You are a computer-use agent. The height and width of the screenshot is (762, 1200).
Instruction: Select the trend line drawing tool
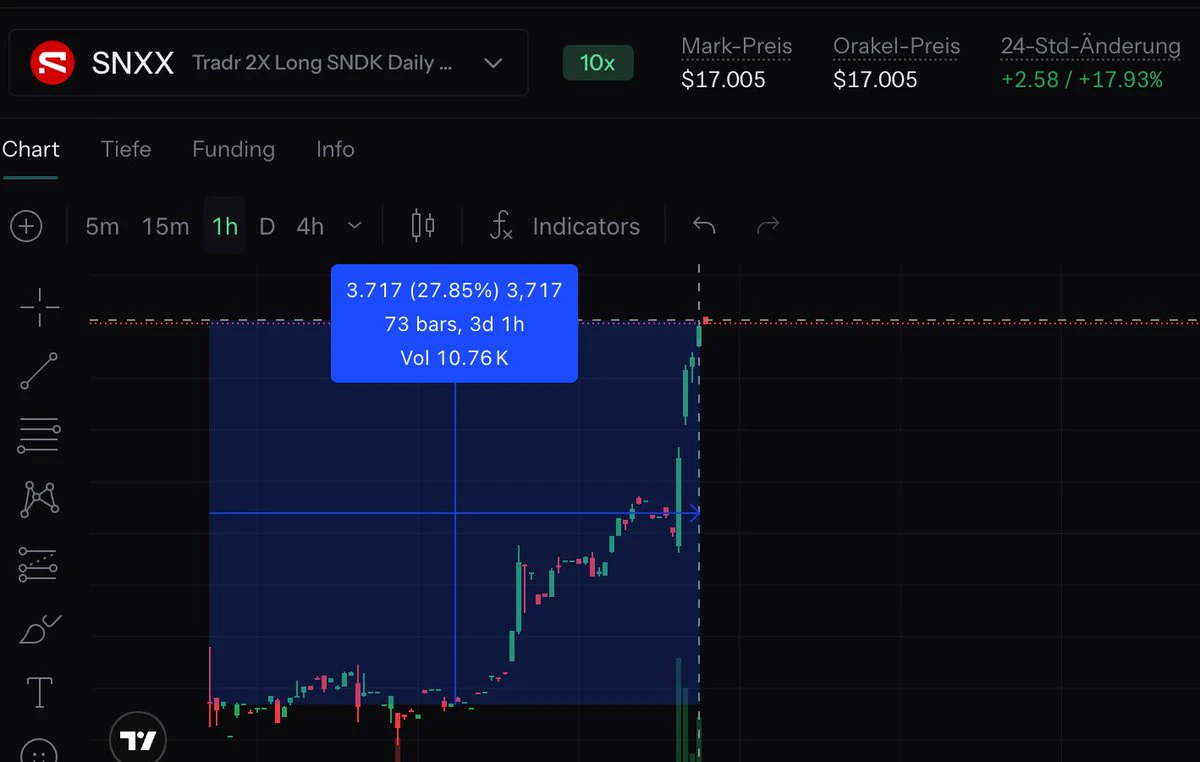39,371
